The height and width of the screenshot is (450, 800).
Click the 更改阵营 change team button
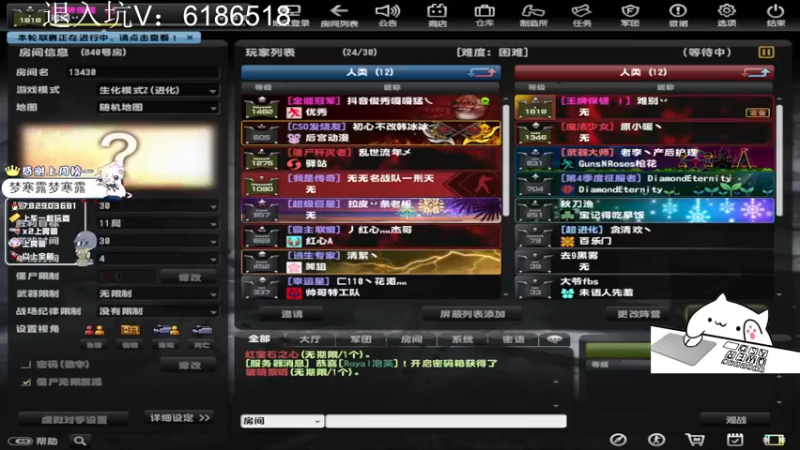(x=639, y=314)
